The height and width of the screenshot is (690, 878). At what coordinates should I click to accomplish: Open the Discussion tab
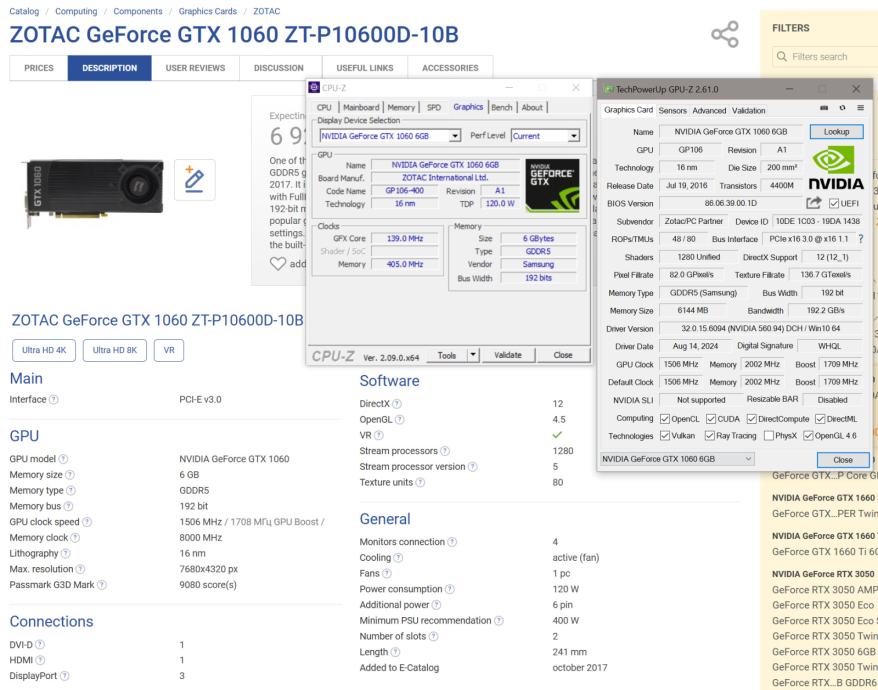coord(278,68)
